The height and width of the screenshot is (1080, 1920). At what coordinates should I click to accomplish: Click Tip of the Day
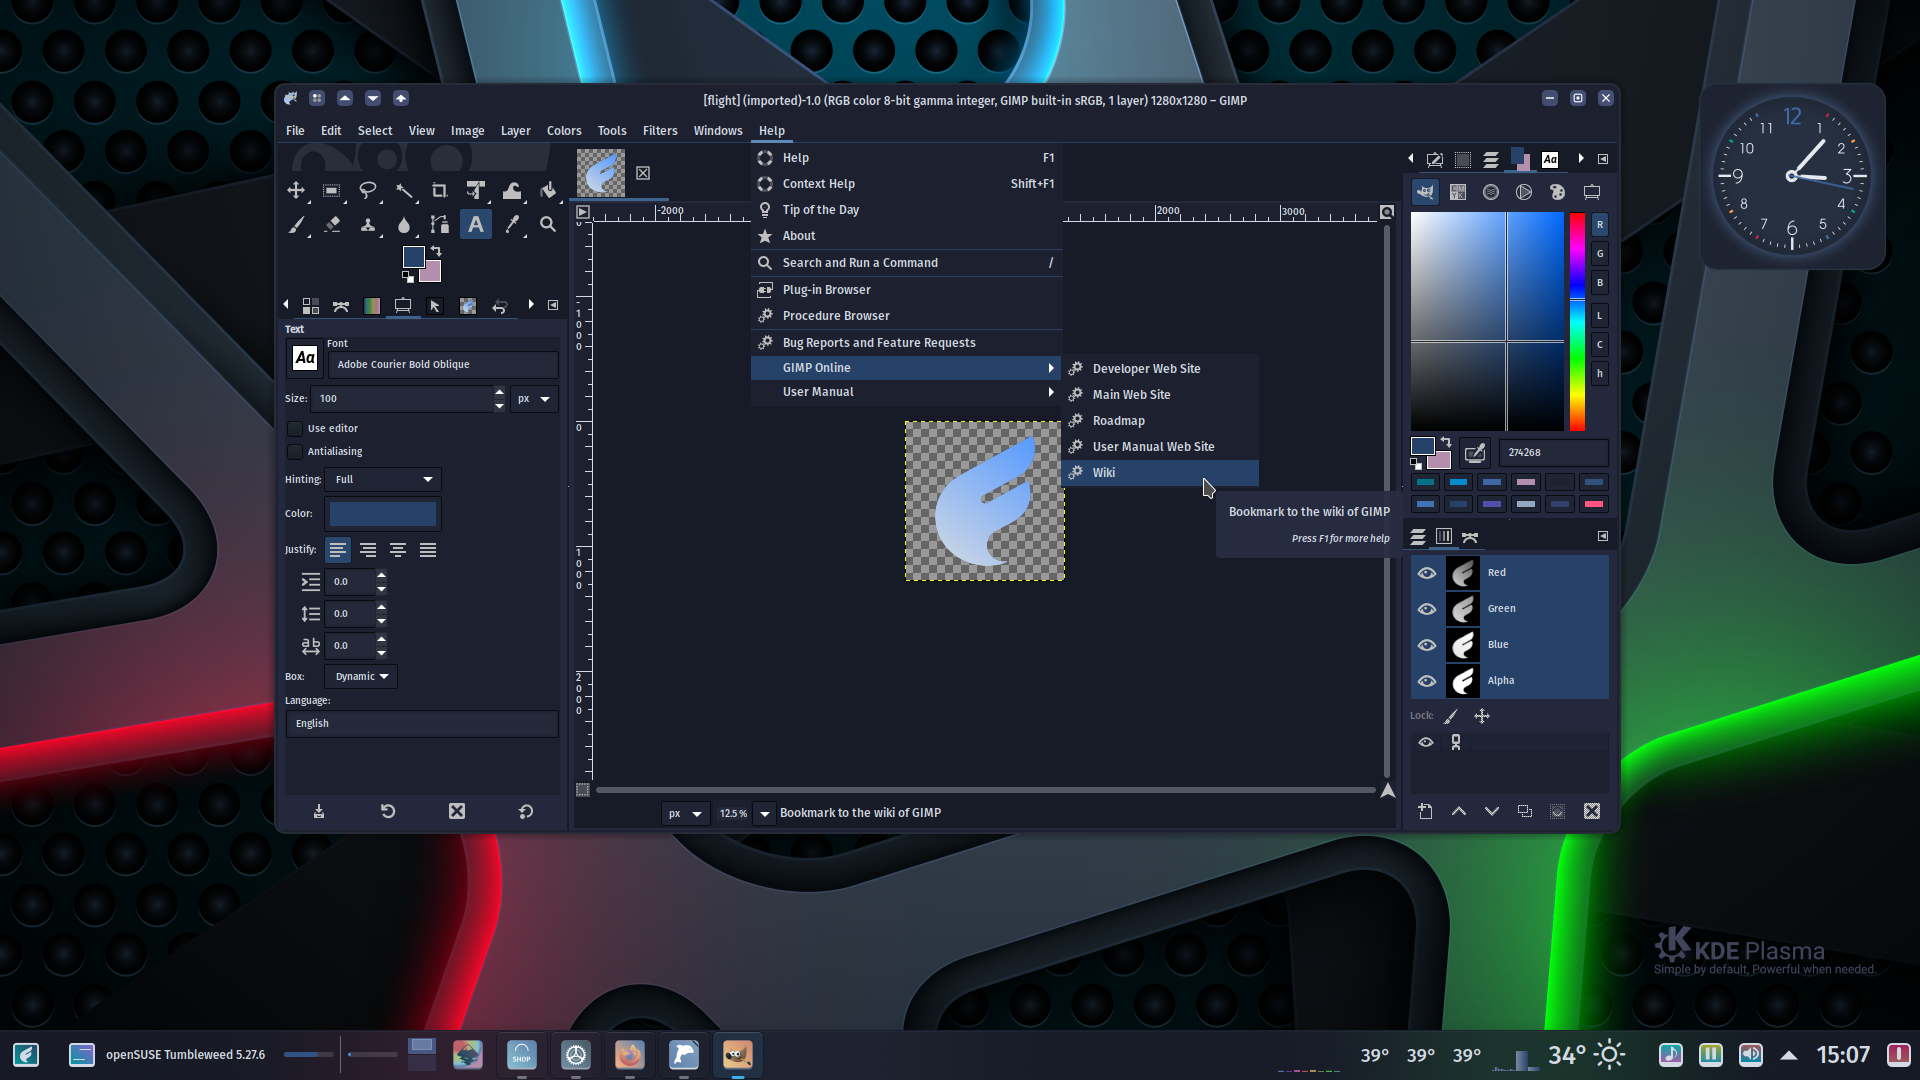[906, 210]
